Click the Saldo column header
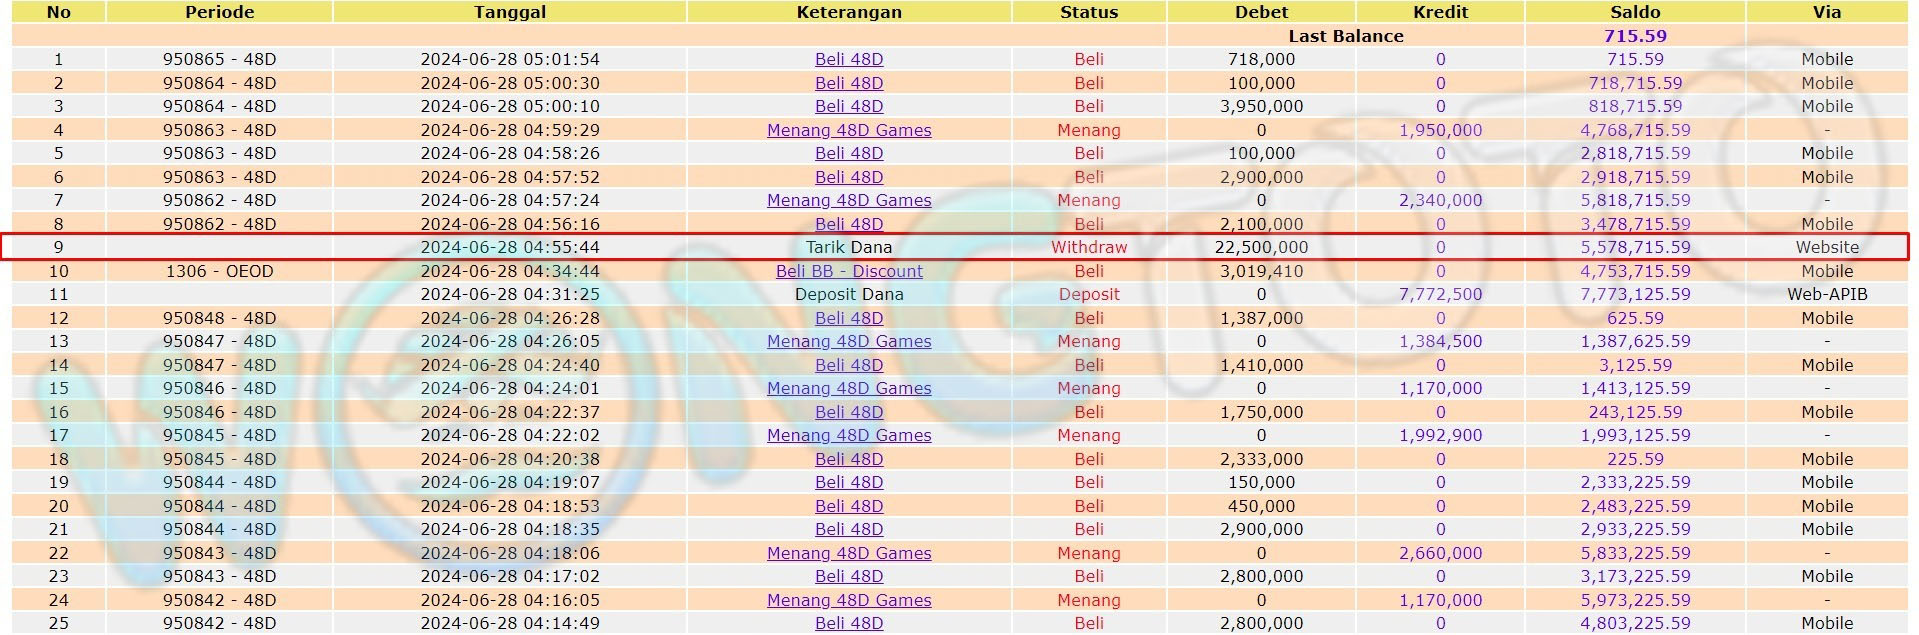 pos(1635,12)
